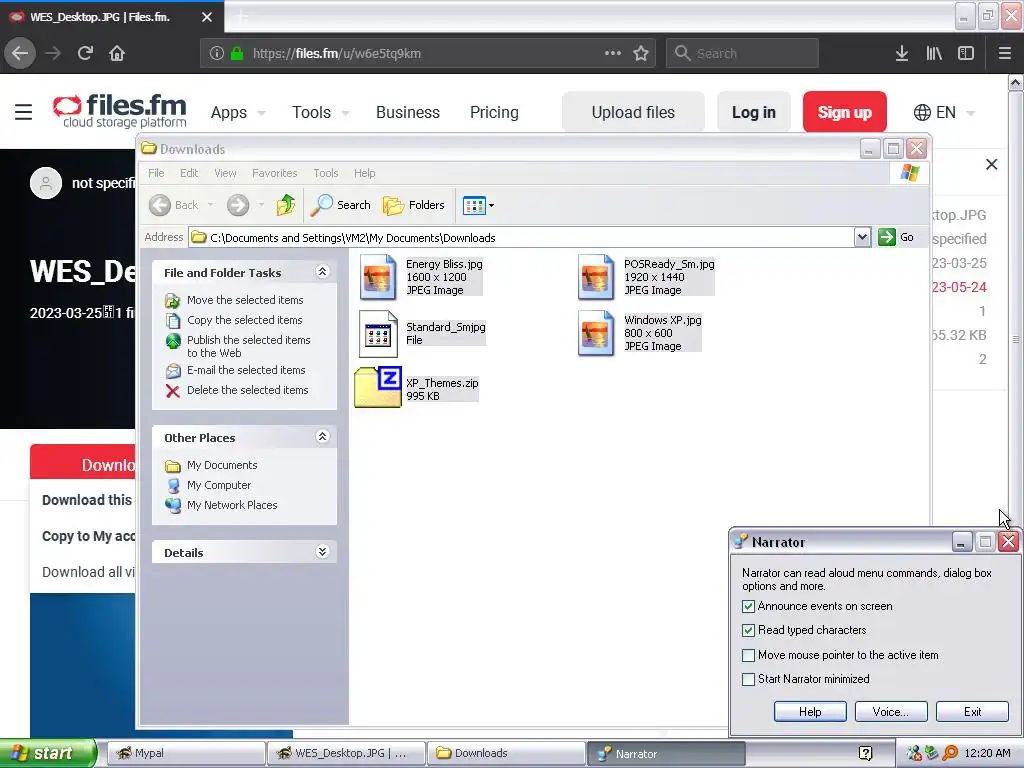This screenshot has width=1024, height=768.
Task: Click magnifier icon in system tray
Action: [950, 754]
